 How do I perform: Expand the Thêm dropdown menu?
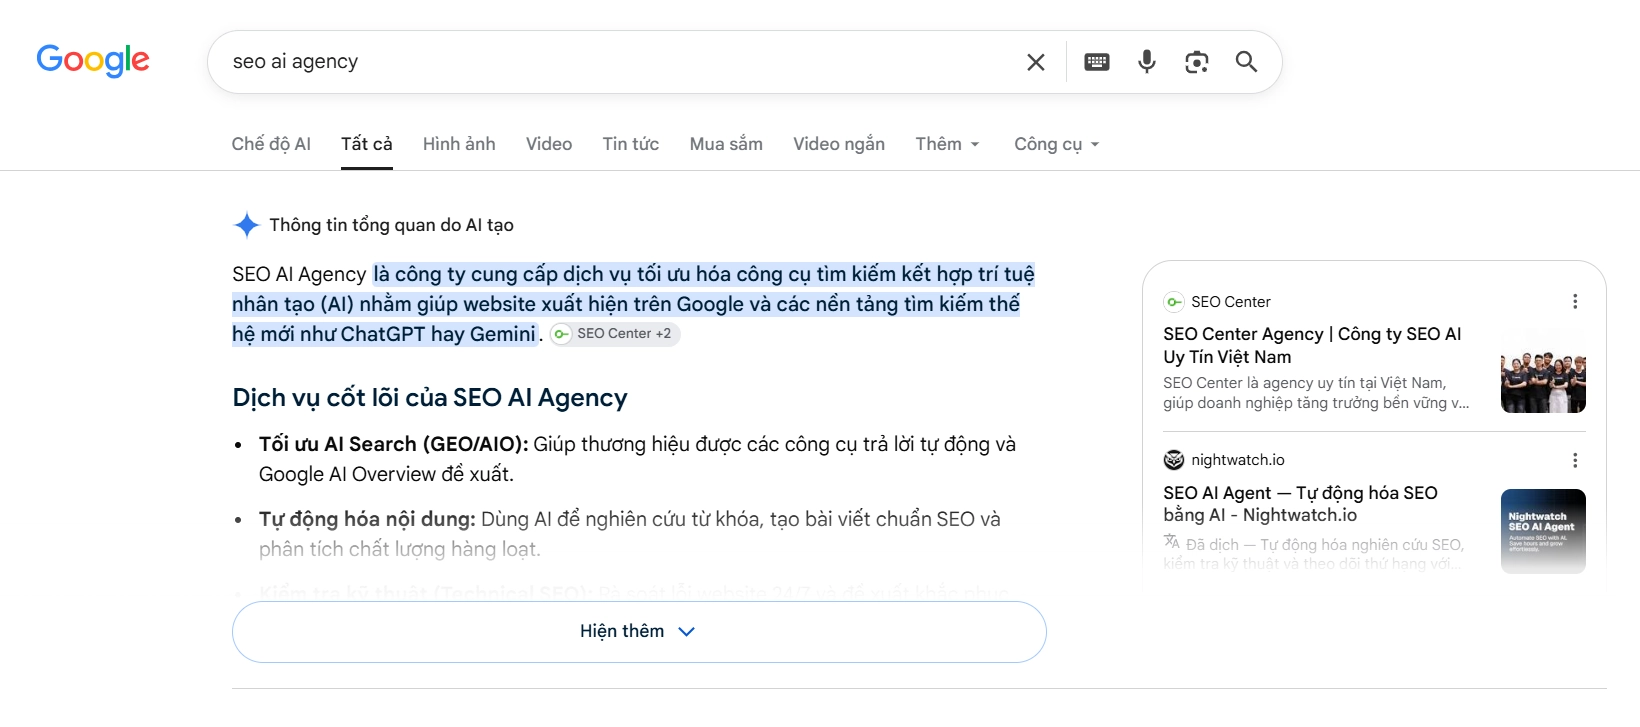[947, 144]
